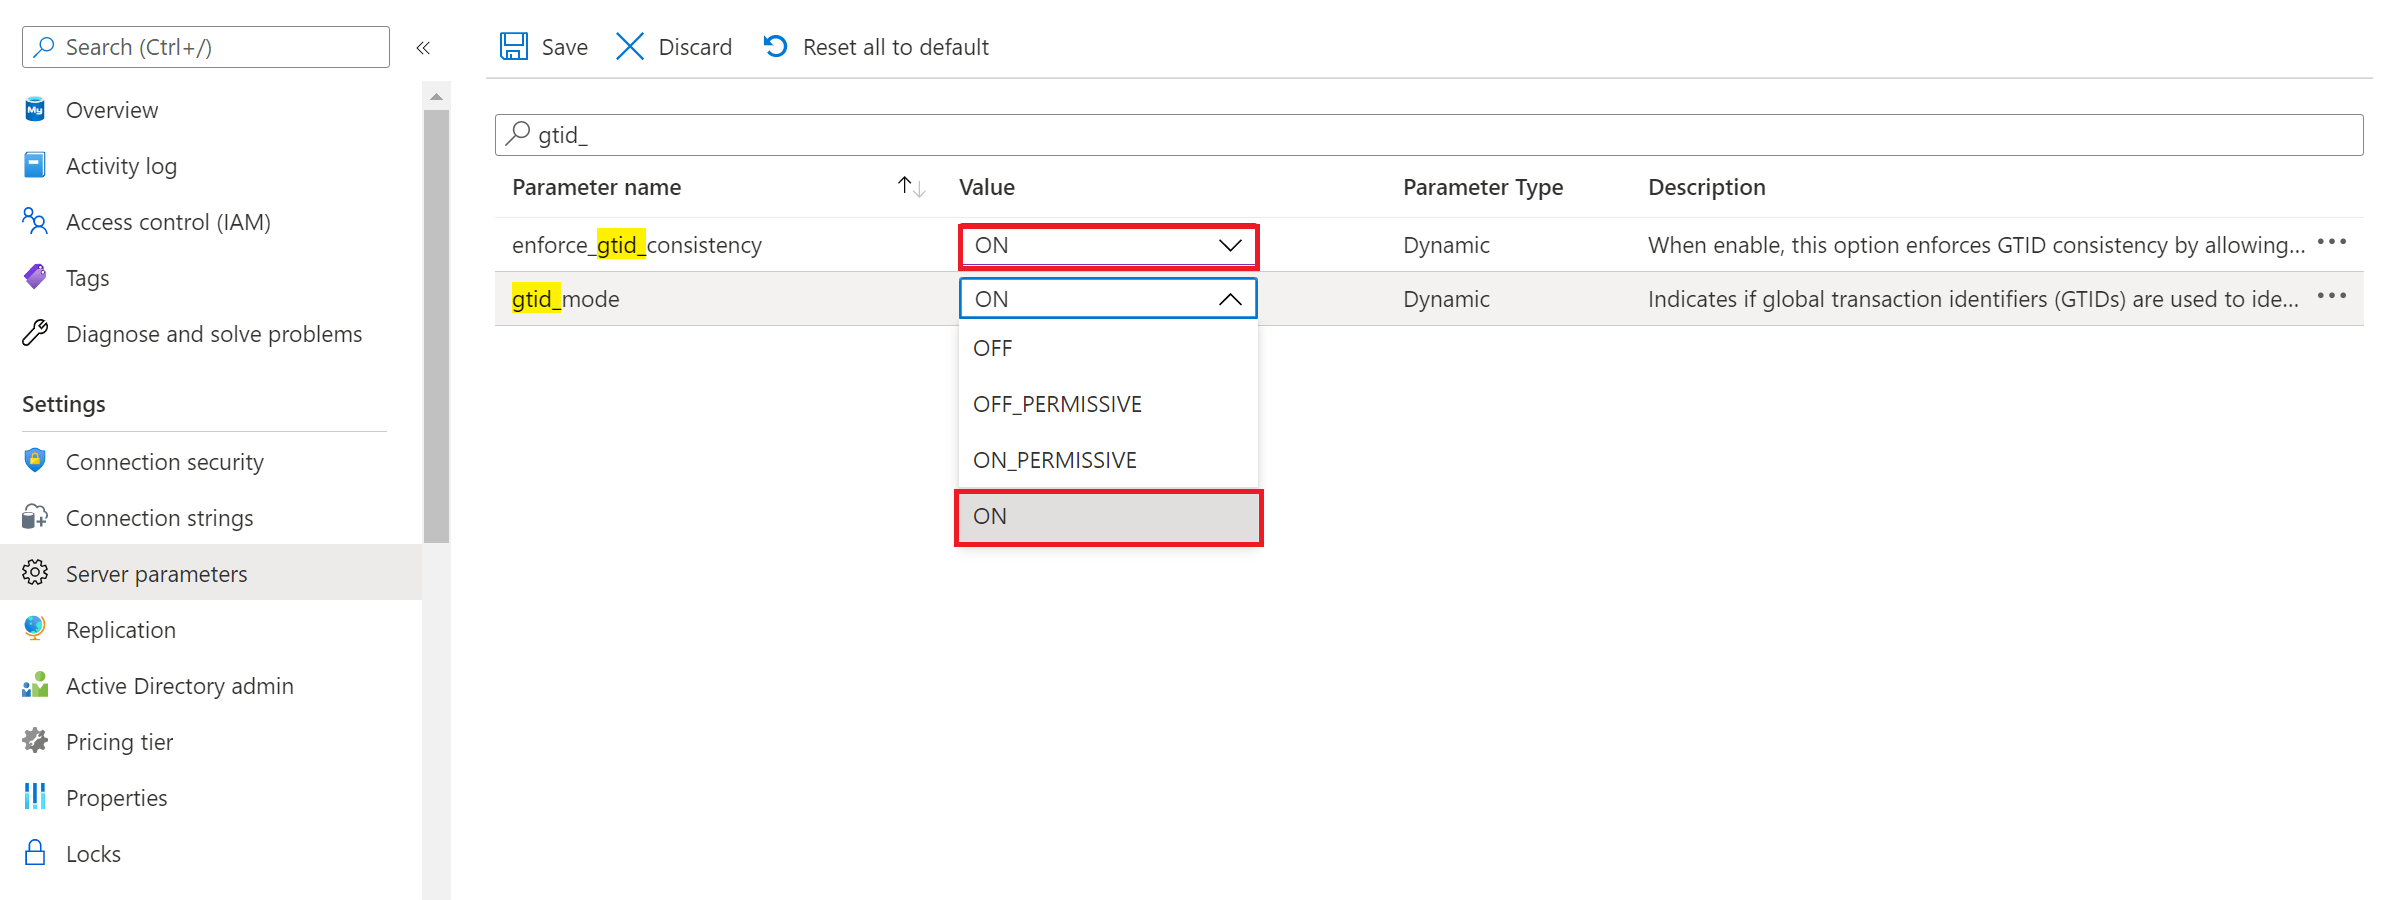Open the Pricing tier page
Screen dimensions: 2384x900
pos(118,741)
